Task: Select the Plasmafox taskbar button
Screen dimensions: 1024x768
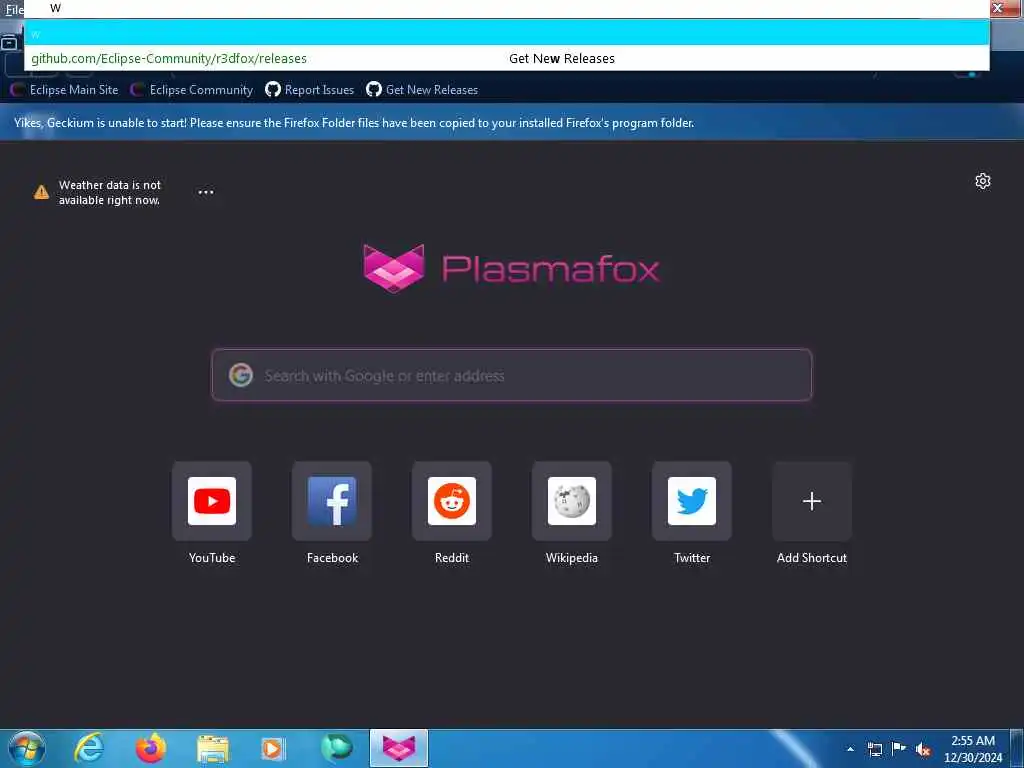Action: 399,748
